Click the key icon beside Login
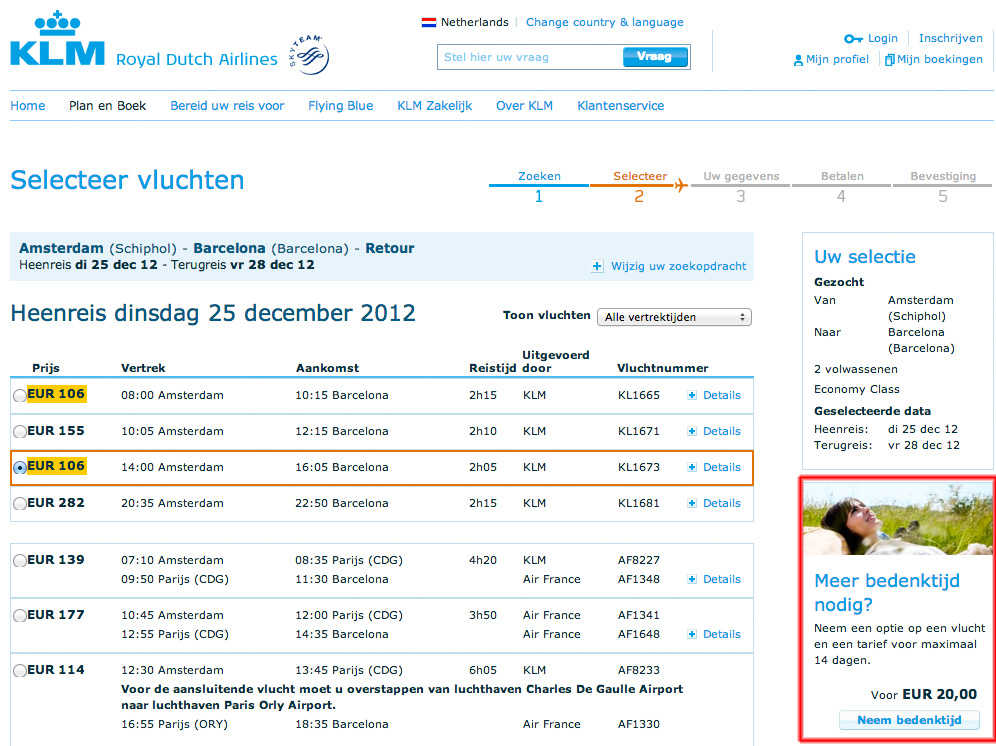Viewport: 996px width, 746px height. tap(853, 39)
